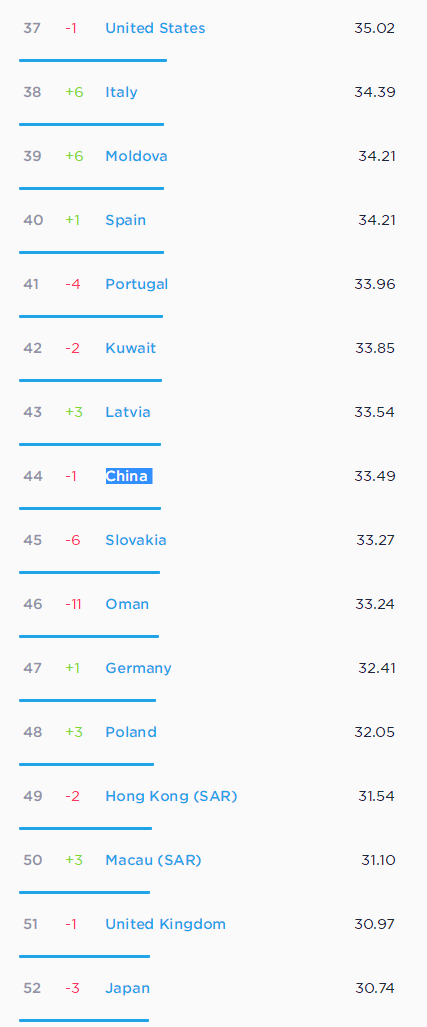Select Oman from the list

click(127, 604)
